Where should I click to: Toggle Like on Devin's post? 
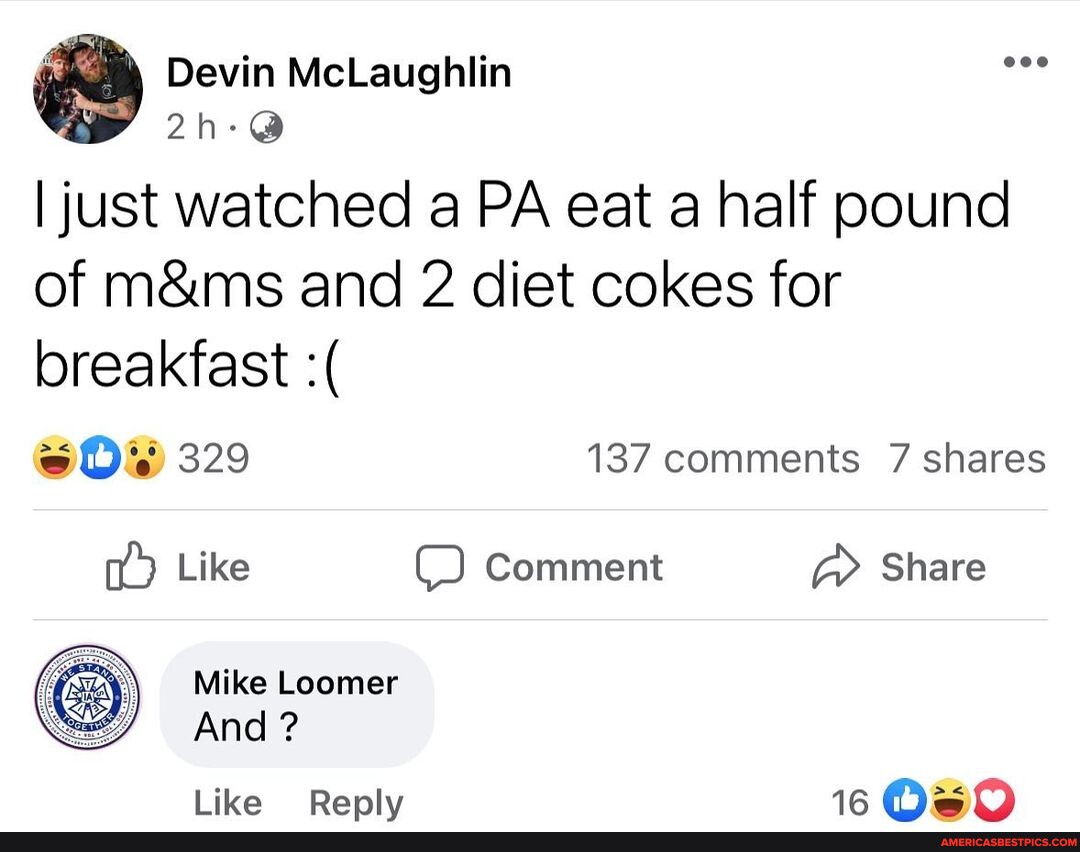(x=175, y=567)
